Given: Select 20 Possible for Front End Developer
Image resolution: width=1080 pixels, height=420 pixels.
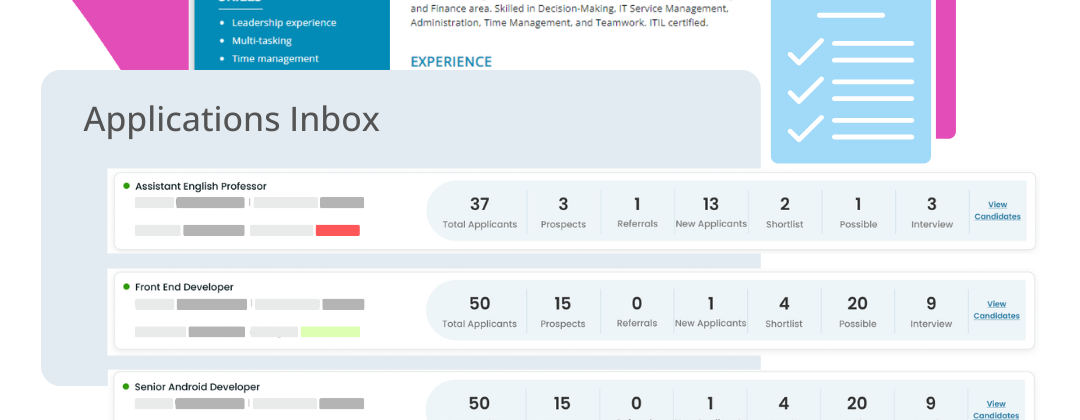Looking at the screenshot, I should (857, 311).
